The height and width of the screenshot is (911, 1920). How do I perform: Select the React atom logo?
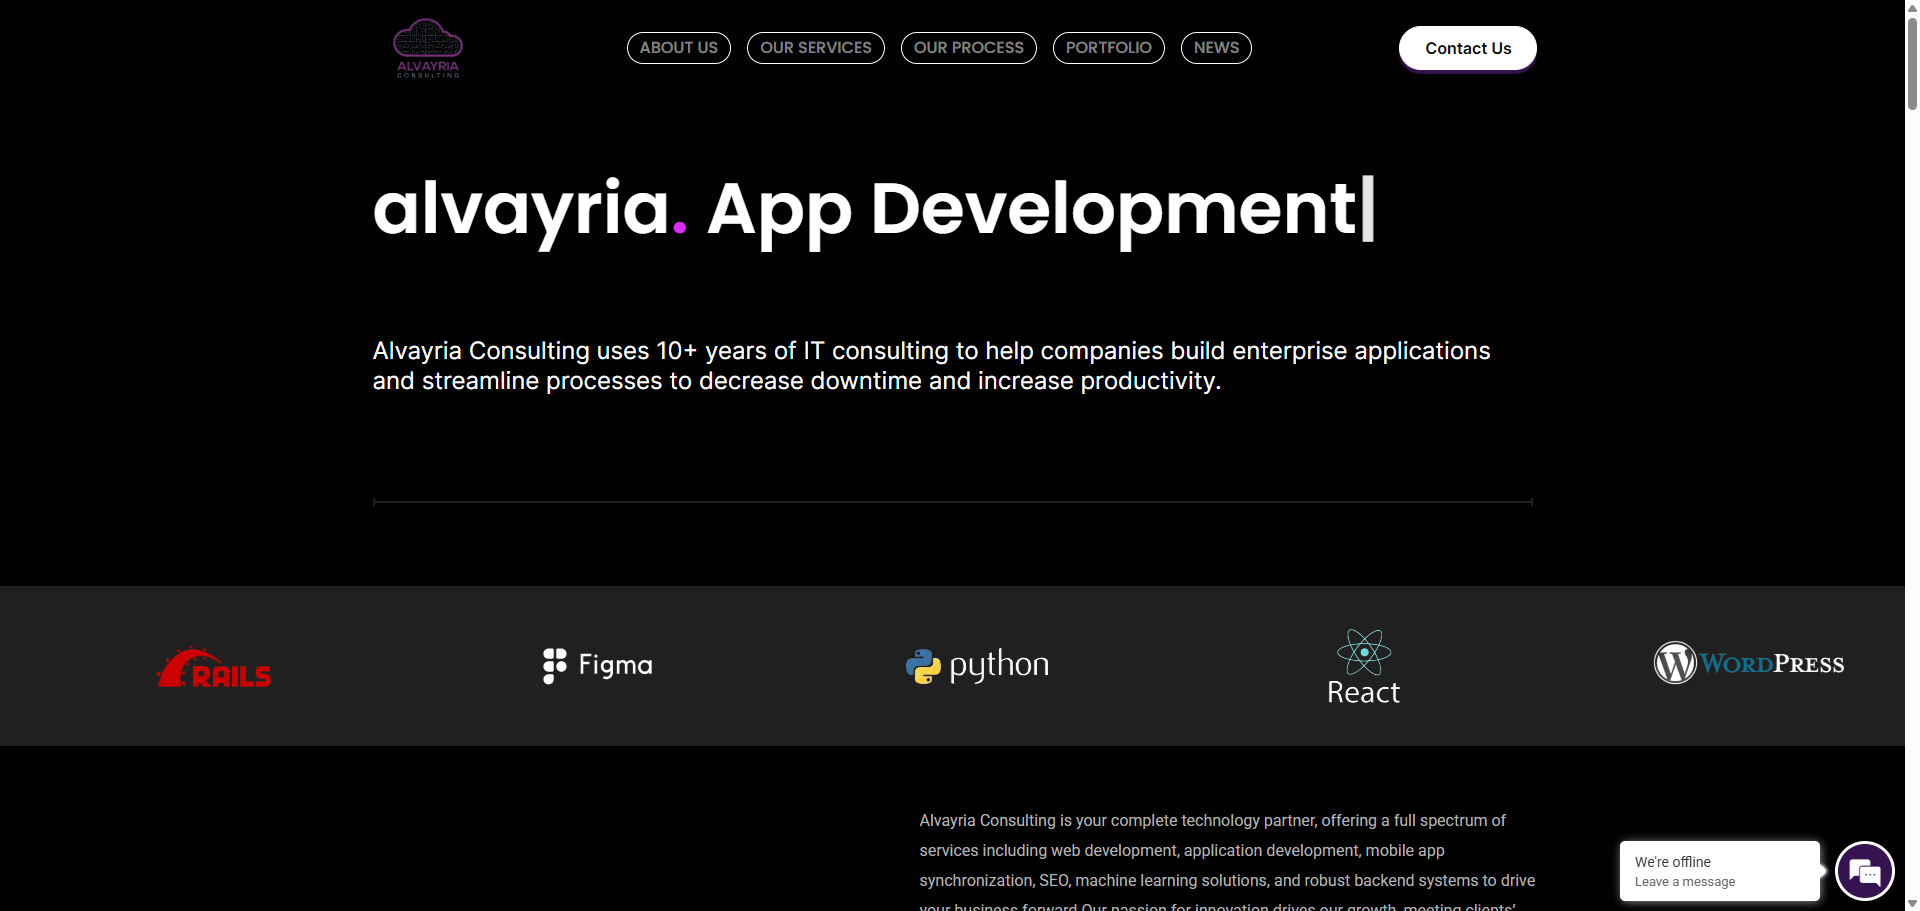tap(1363, 666)
